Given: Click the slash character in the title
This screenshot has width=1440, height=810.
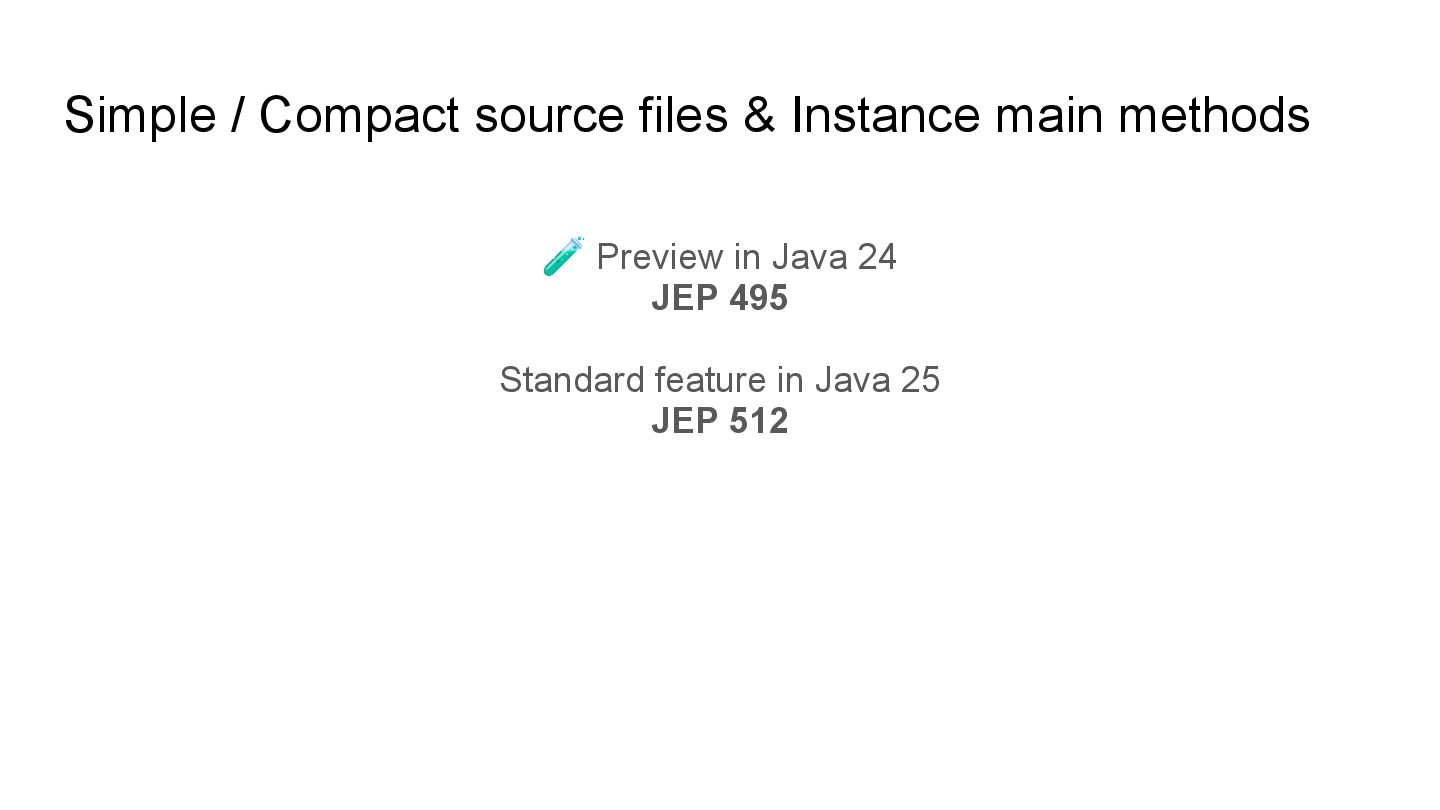Looking at the screenshot, I should tap(237, 115).
